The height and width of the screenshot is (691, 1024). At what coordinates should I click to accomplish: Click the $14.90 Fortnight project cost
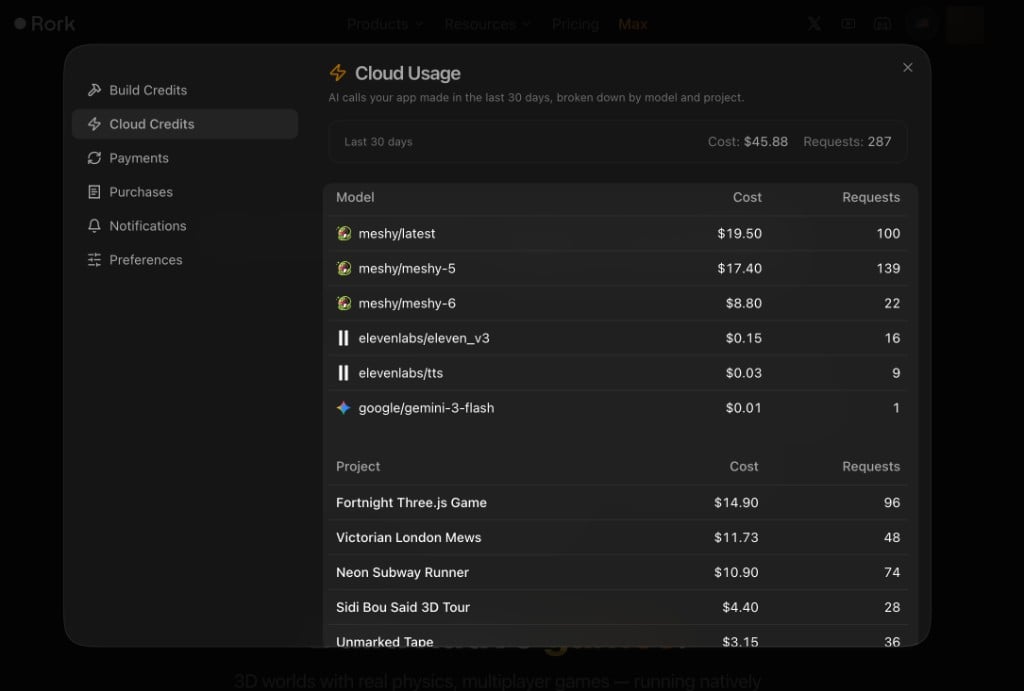pos(736,502)
